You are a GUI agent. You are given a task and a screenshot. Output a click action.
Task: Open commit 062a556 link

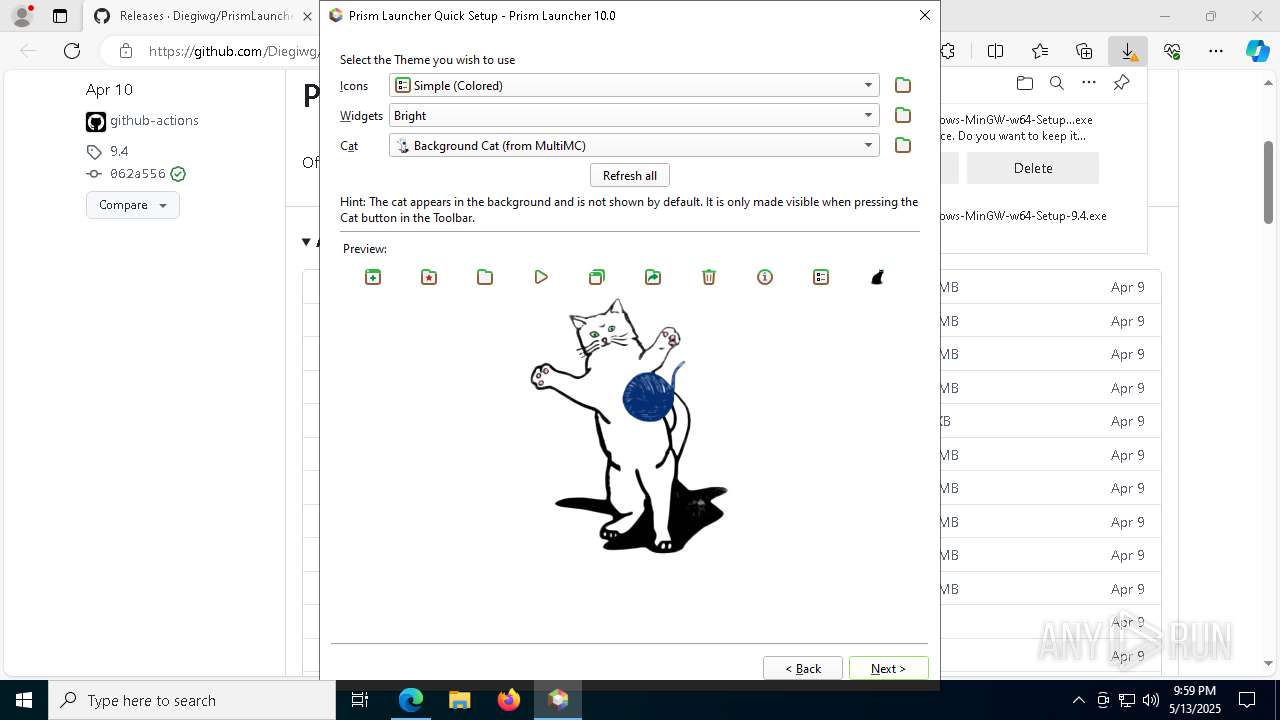[138, 174]
